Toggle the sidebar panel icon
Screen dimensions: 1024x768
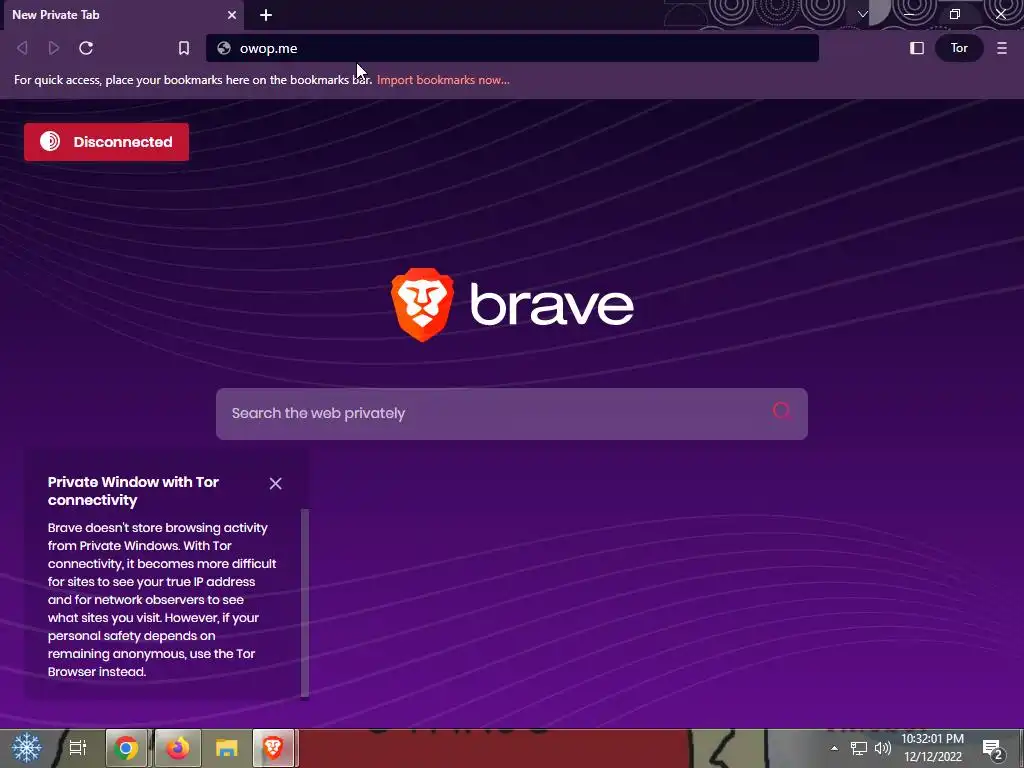click(917, 48)
